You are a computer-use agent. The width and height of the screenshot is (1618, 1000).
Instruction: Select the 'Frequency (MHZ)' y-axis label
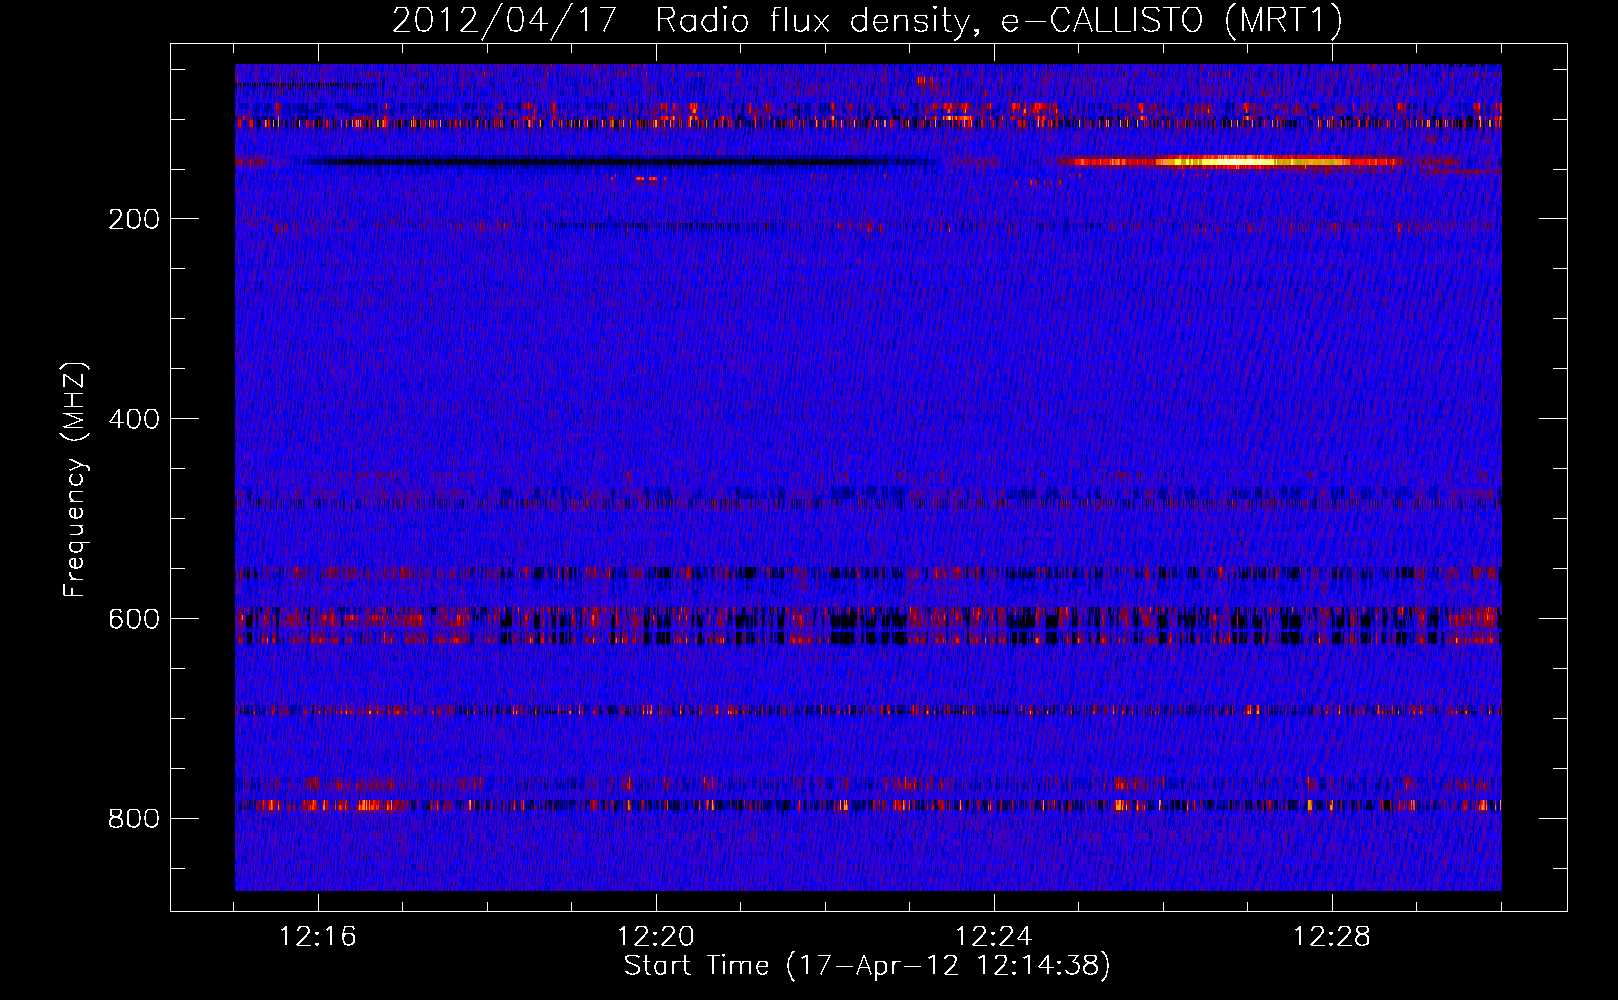[74, 480]
